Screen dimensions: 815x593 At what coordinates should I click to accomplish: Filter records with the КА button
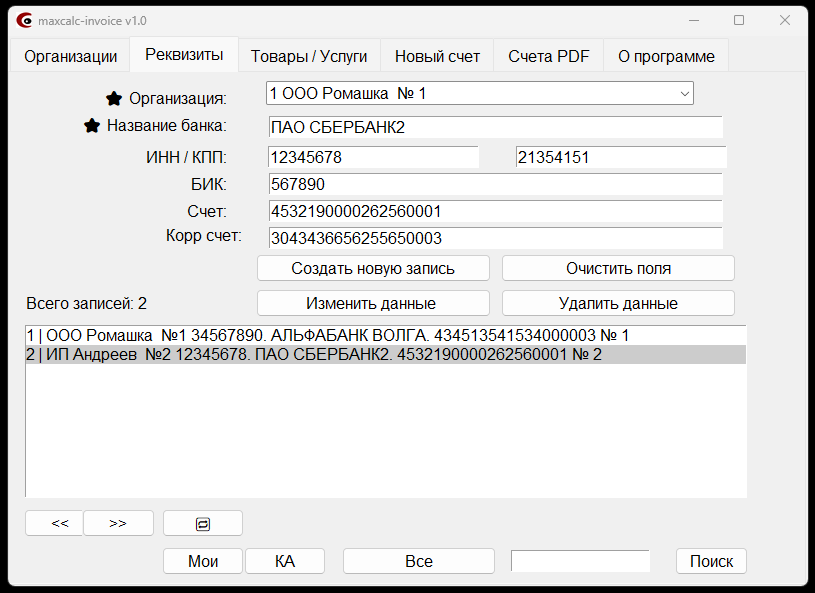click(285, 561)
